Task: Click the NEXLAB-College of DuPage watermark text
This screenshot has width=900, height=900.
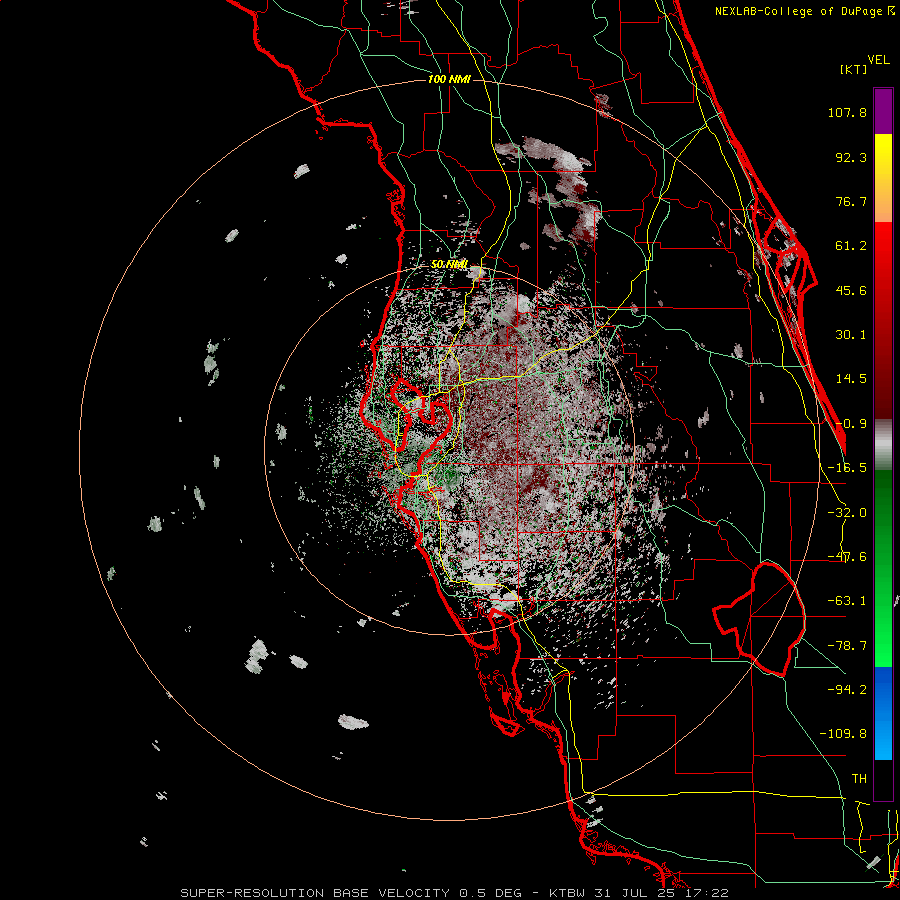Action: [804, 11]
